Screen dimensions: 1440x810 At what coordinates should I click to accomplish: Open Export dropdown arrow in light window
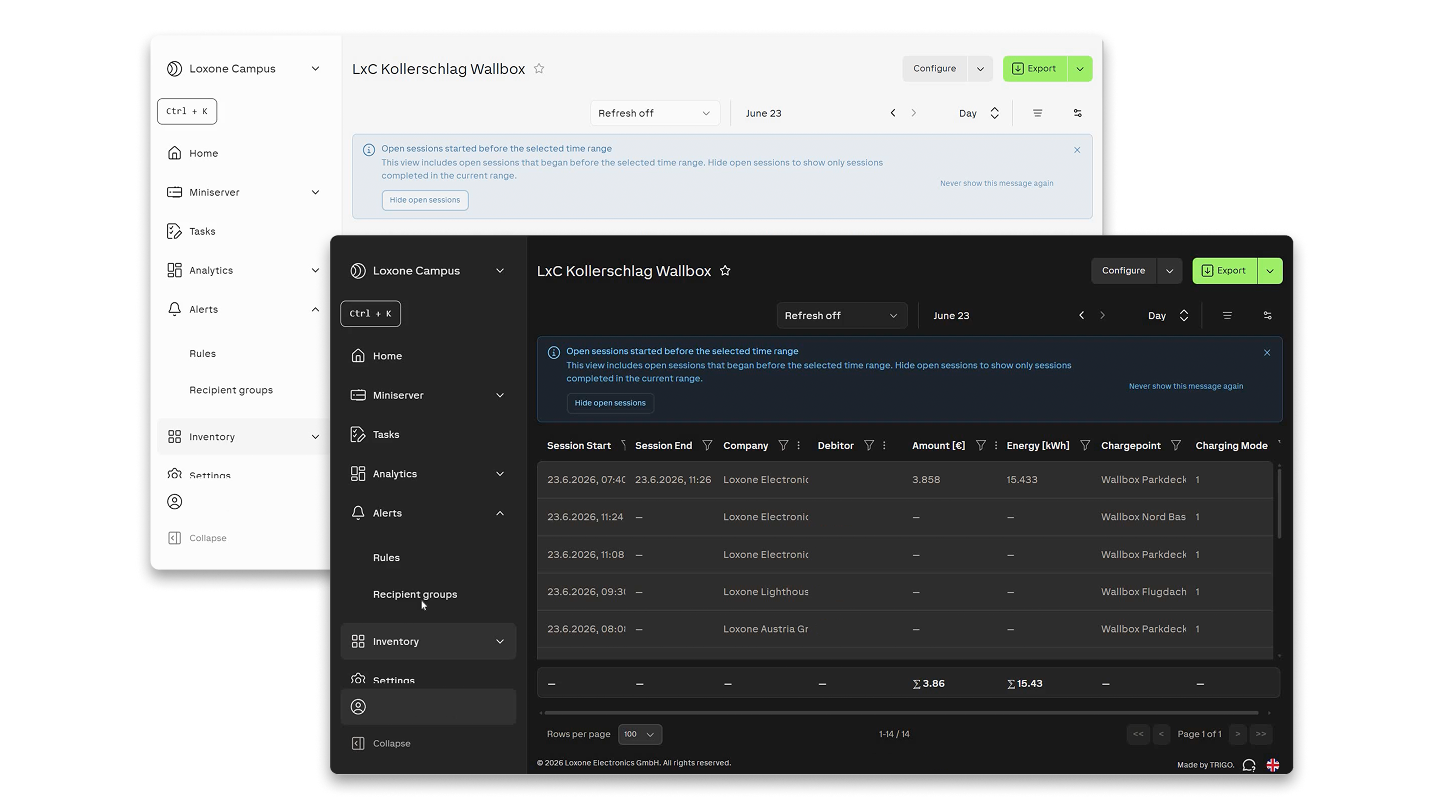pyautogui.click(x=1080, y=69)
